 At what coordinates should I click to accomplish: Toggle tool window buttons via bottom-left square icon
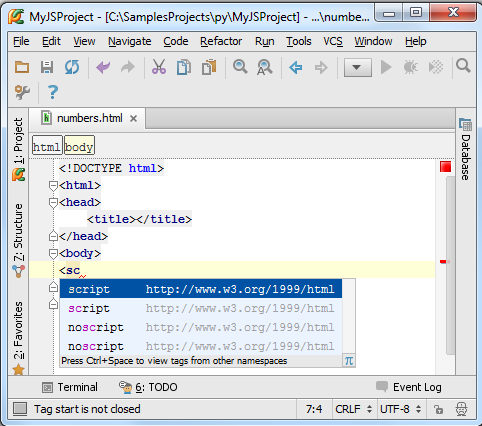20,409
